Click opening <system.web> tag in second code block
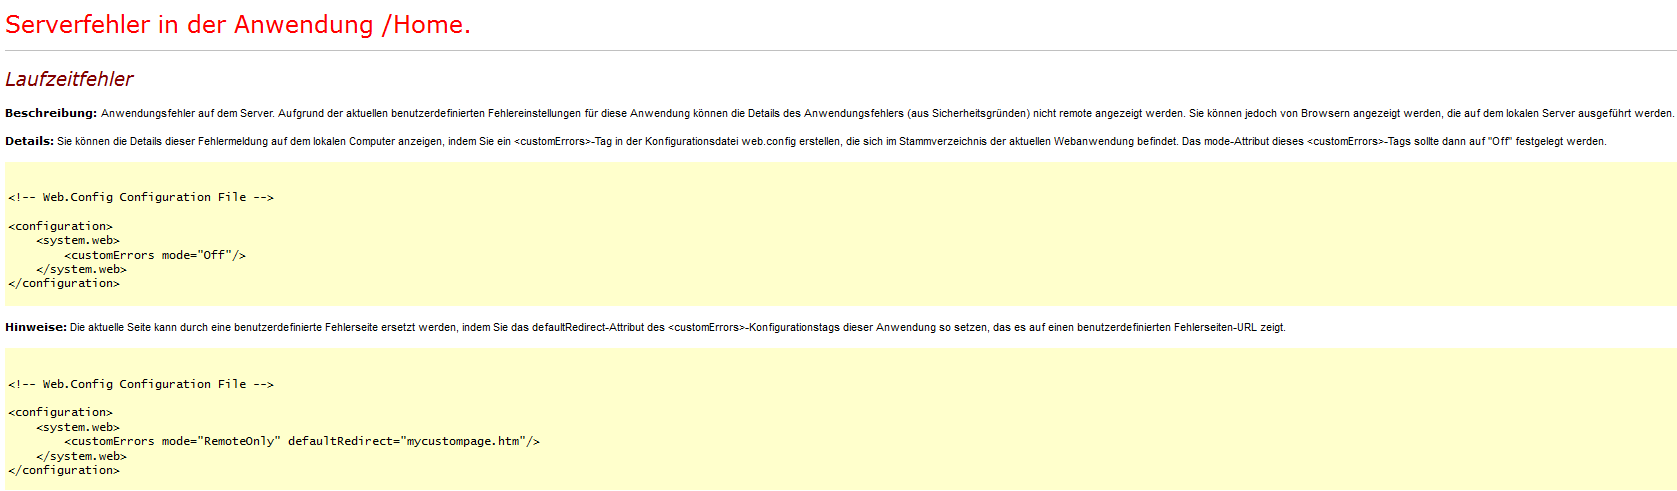The width and height of the screenshot is (1677, 491). (x=78, y=427)
